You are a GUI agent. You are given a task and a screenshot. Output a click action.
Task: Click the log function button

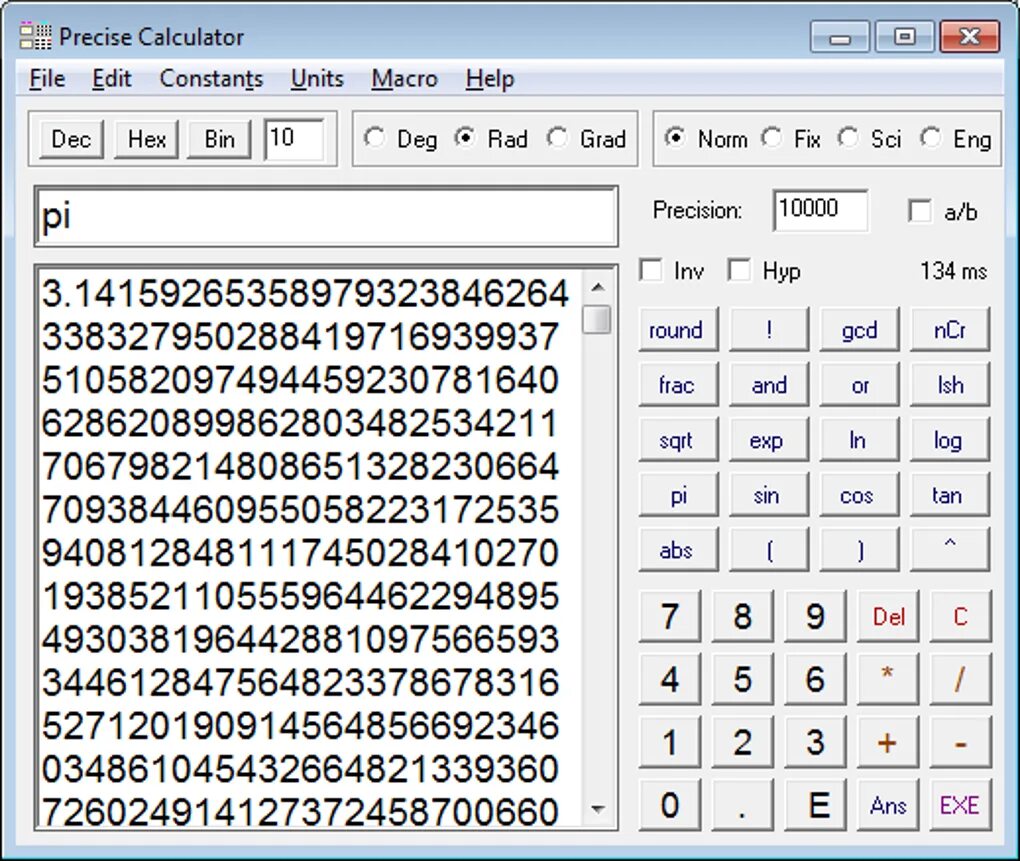pos(950,440)
